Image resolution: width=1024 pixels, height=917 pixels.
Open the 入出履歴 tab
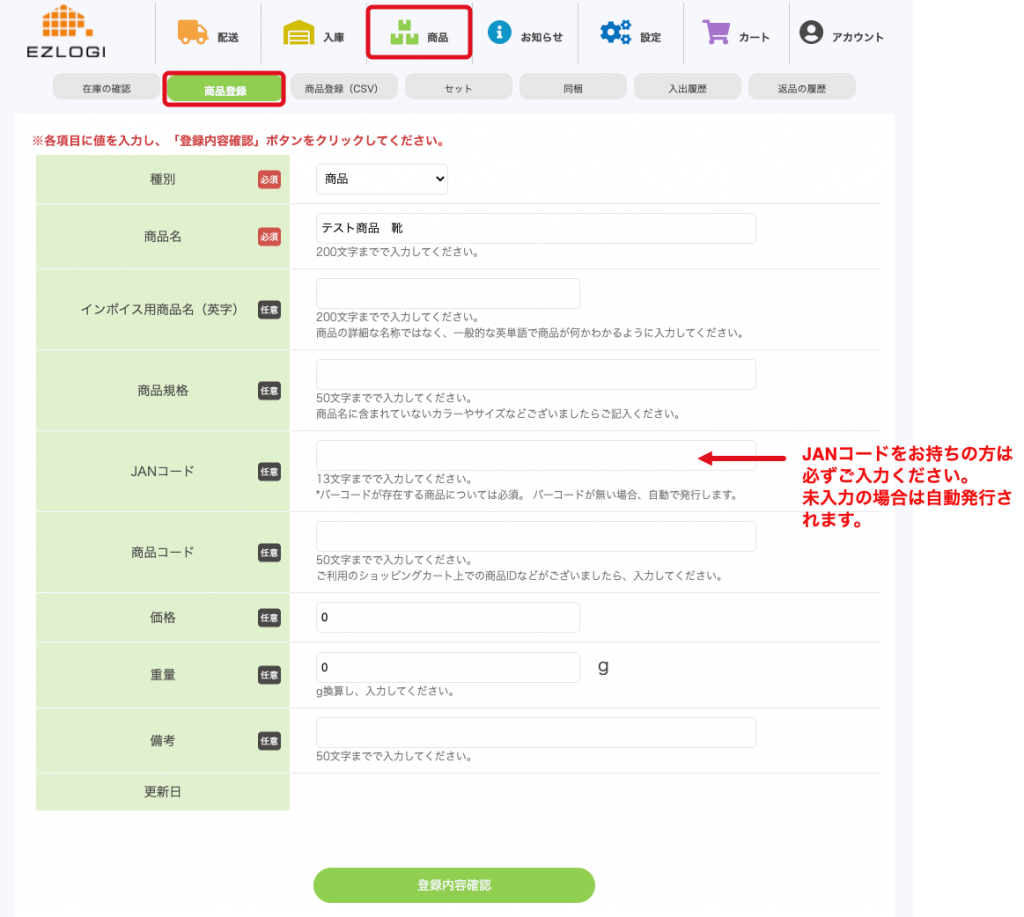(x=687, y=88)
